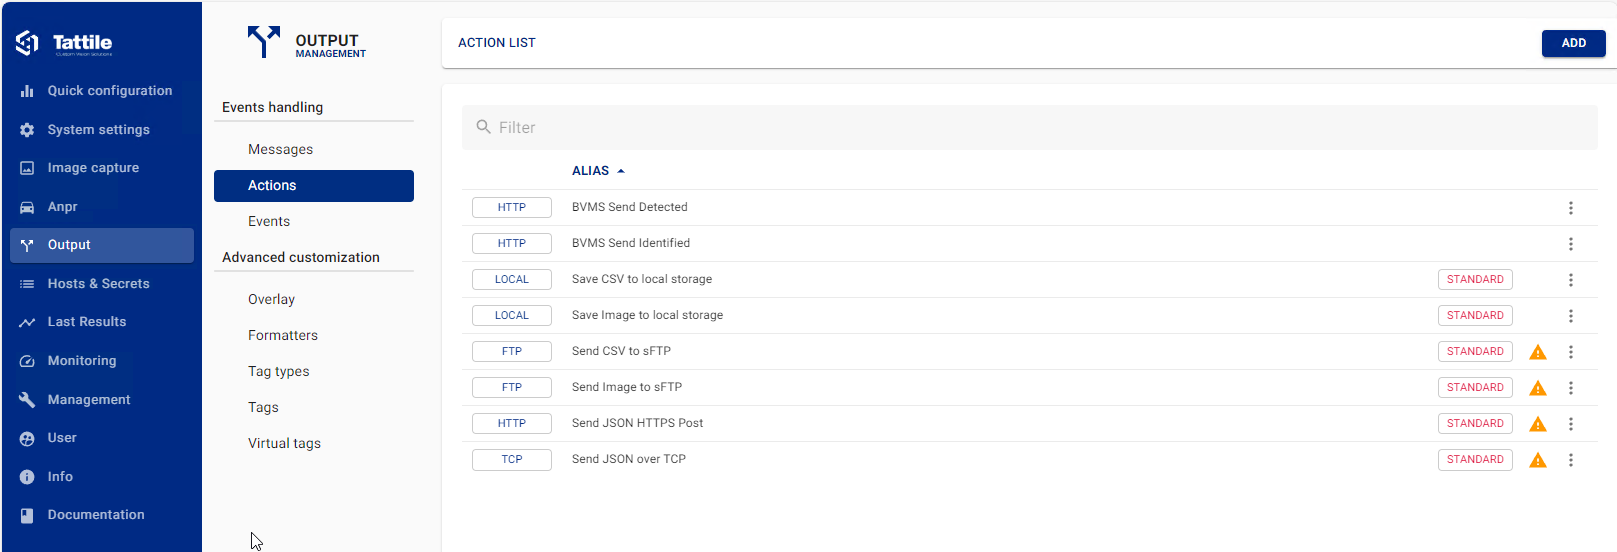Go to Image capture section
The height and width of the screenshot is (552, 1617).
[x=102, y=168]
